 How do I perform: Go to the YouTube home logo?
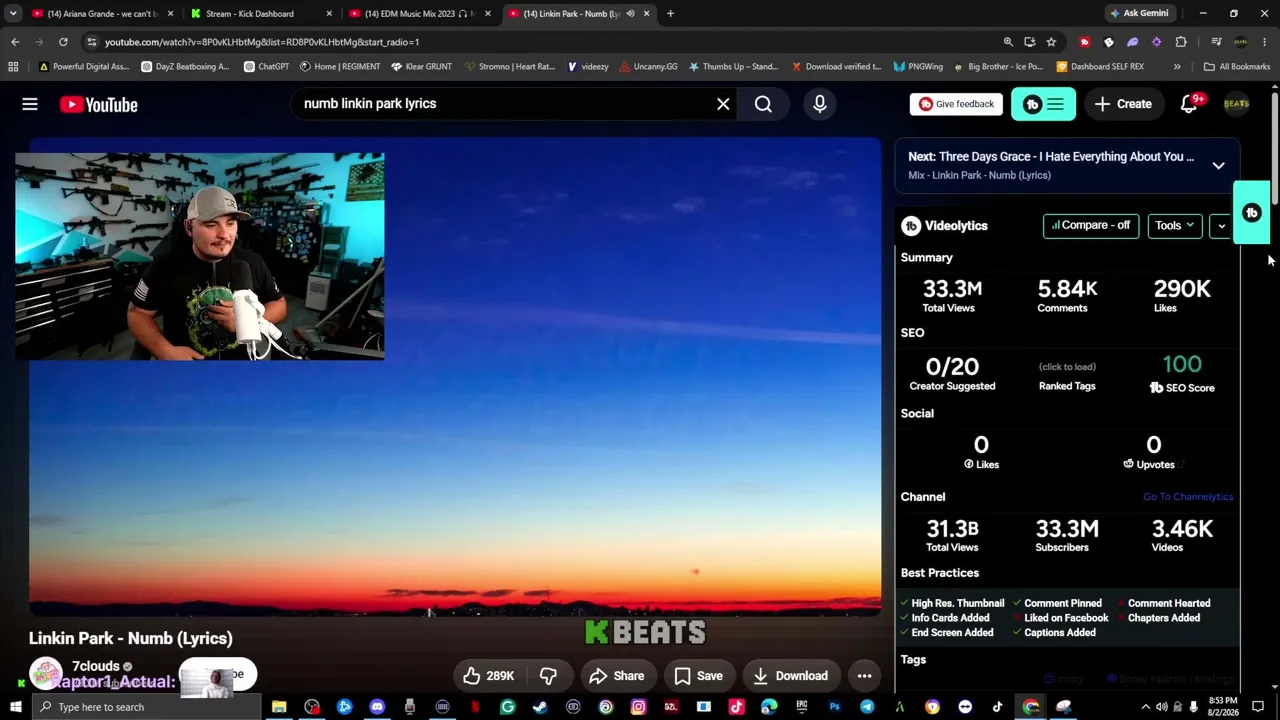(x=98, y=104)
